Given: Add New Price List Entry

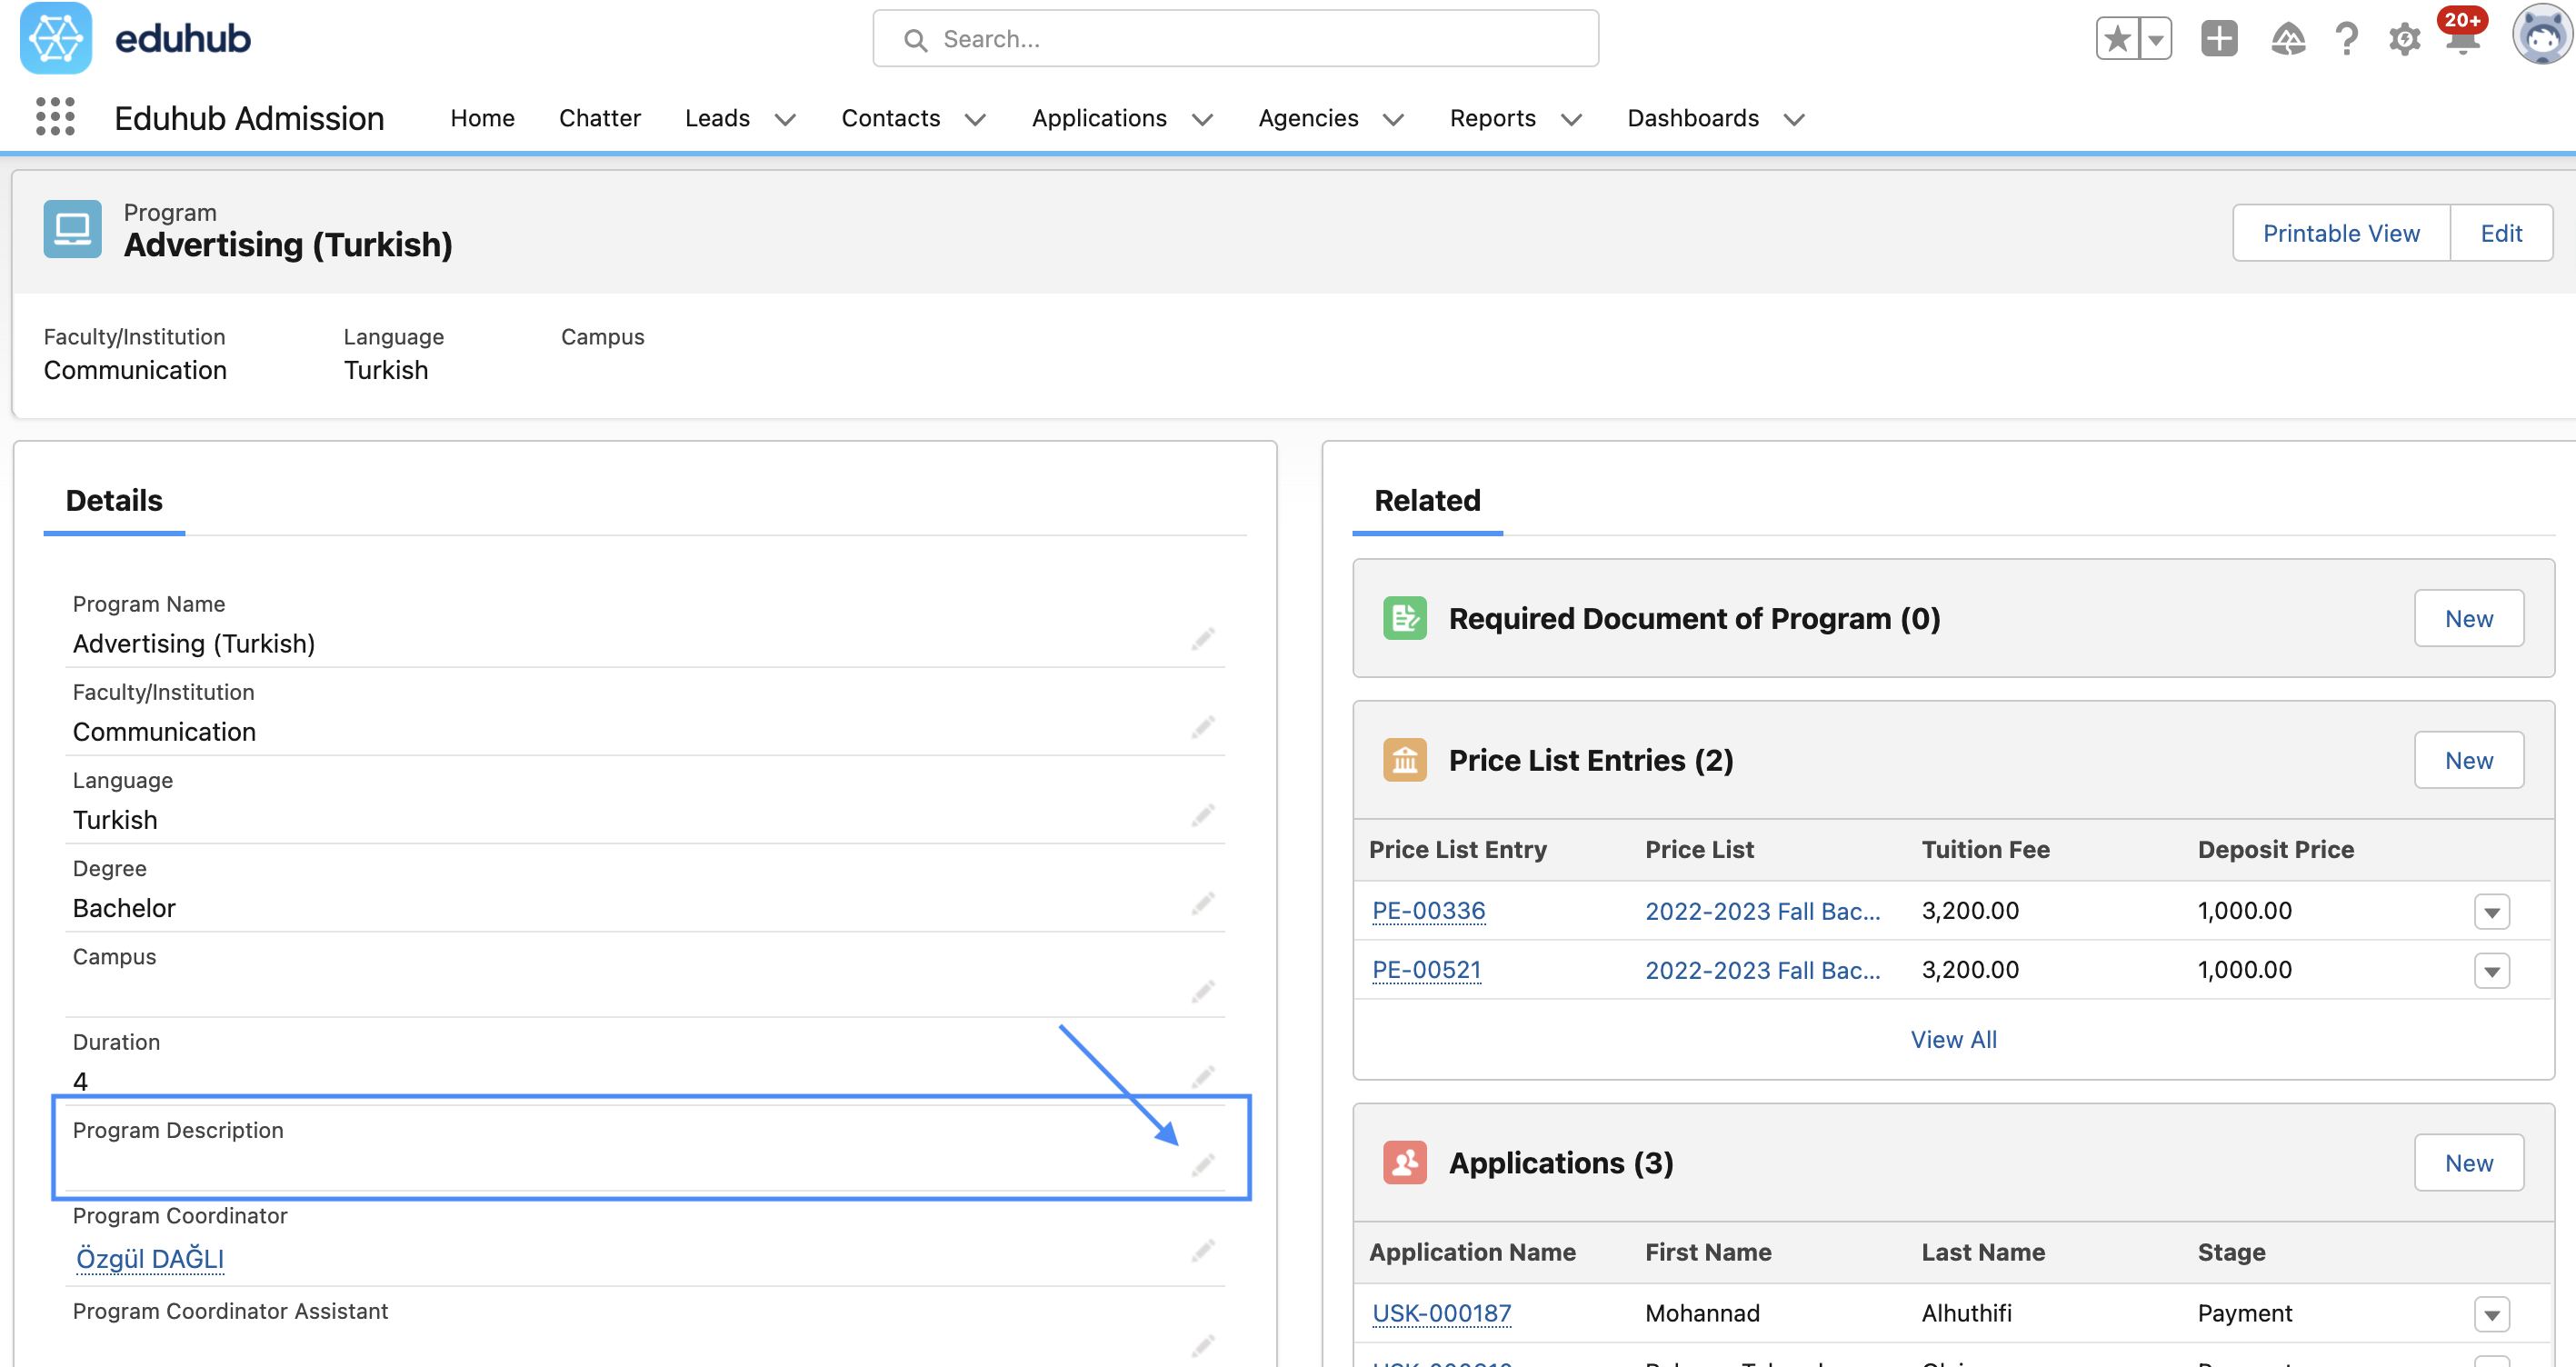Looking at the screenshot, I should click(2468, 760).
